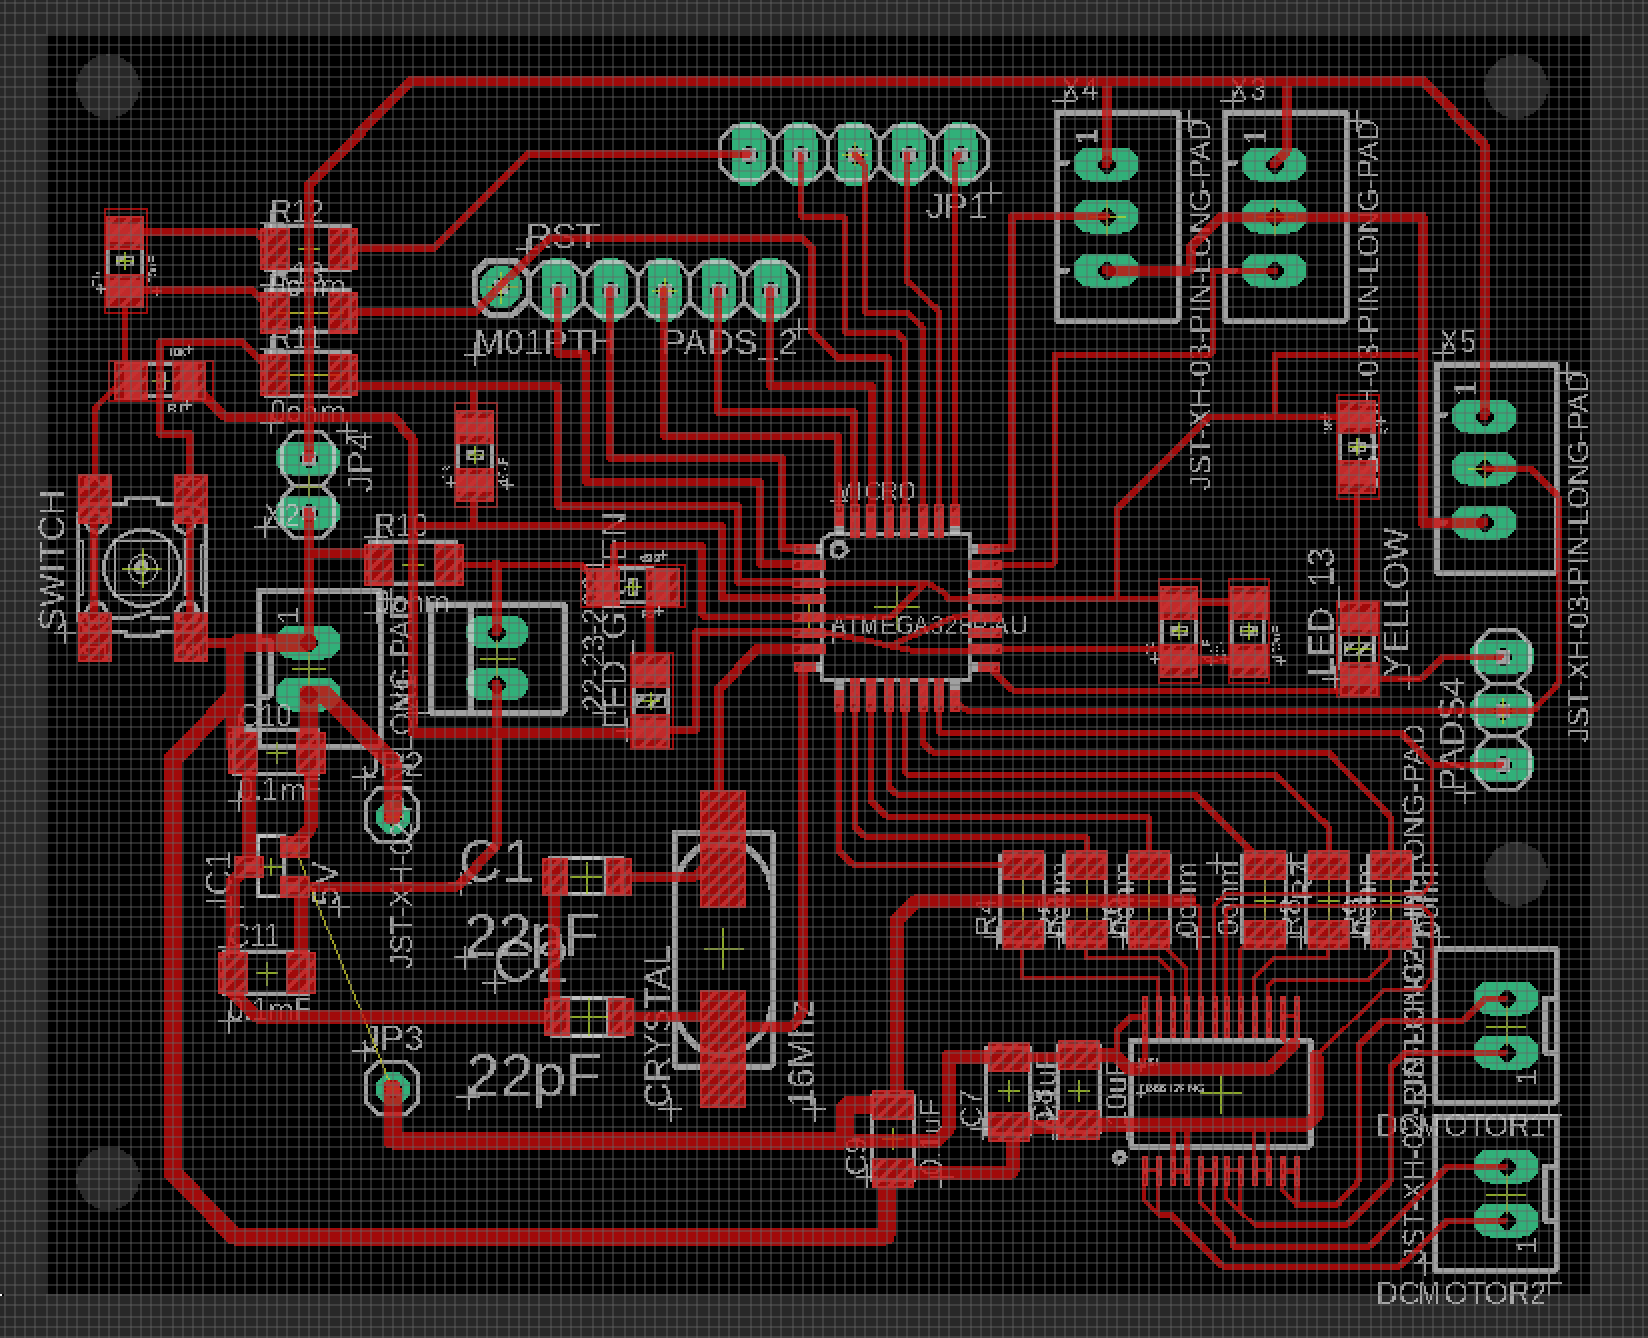Viewport: 1648px width, 1338px height.
Task: Click the DCMOTOR2 connector label
Action: tap(1462, 1293)
